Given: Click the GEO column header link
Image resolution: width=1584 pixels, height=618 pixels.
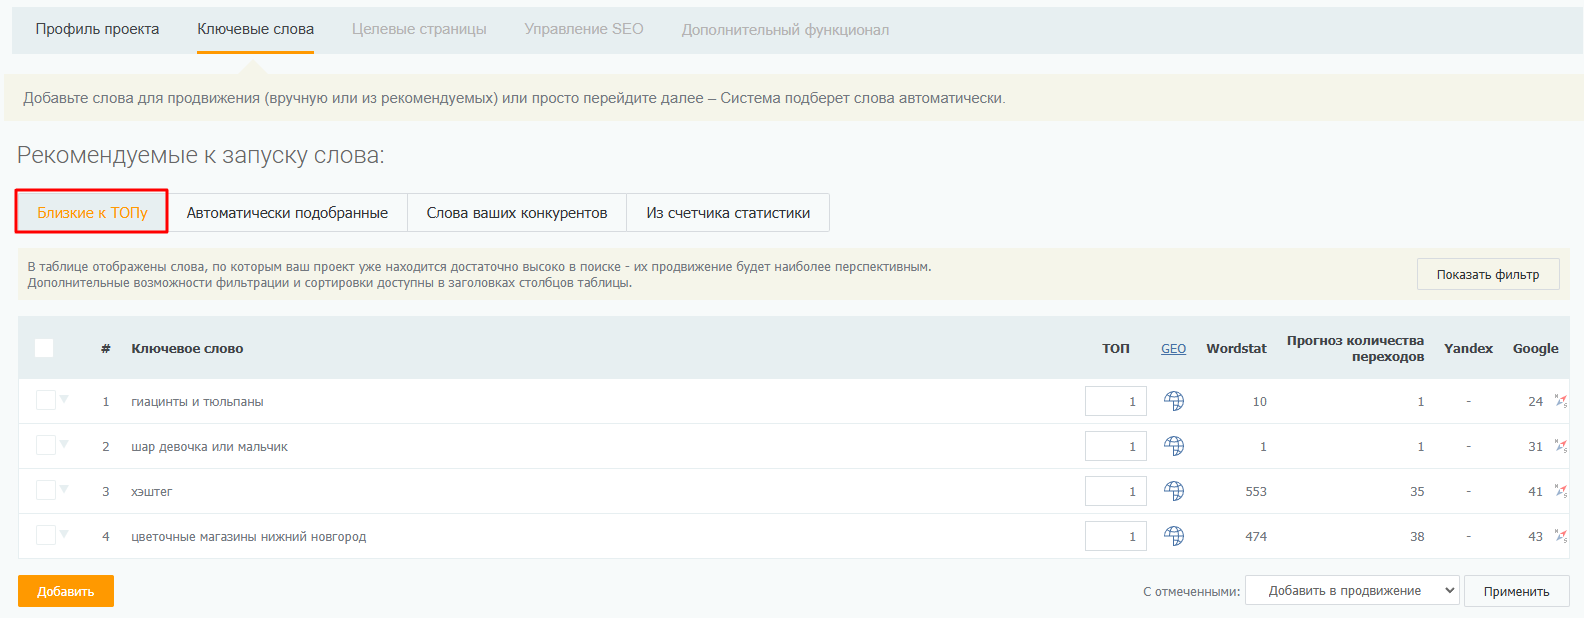Looking at the screenshot, I should click(x=1173, y=349).
